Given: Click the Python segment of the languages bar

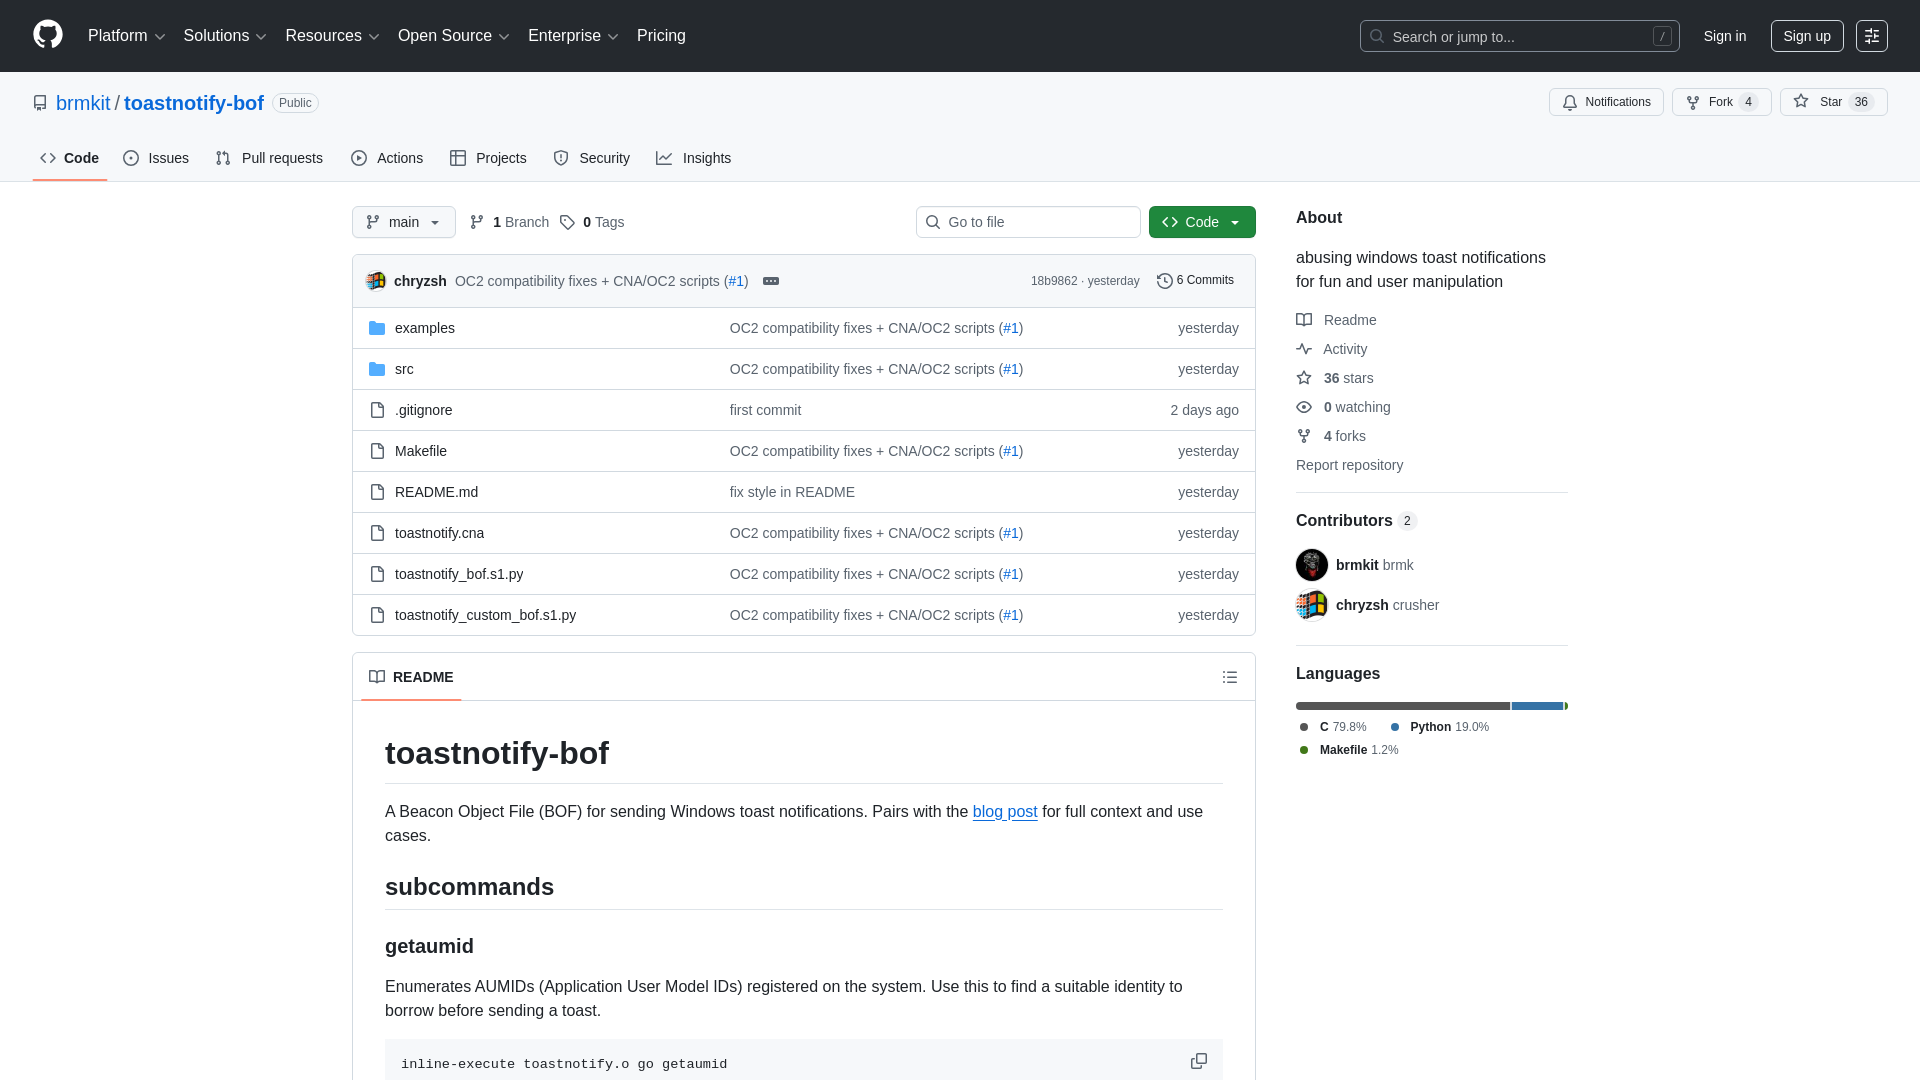Looking at the screenshot, I should [1537, 706].
